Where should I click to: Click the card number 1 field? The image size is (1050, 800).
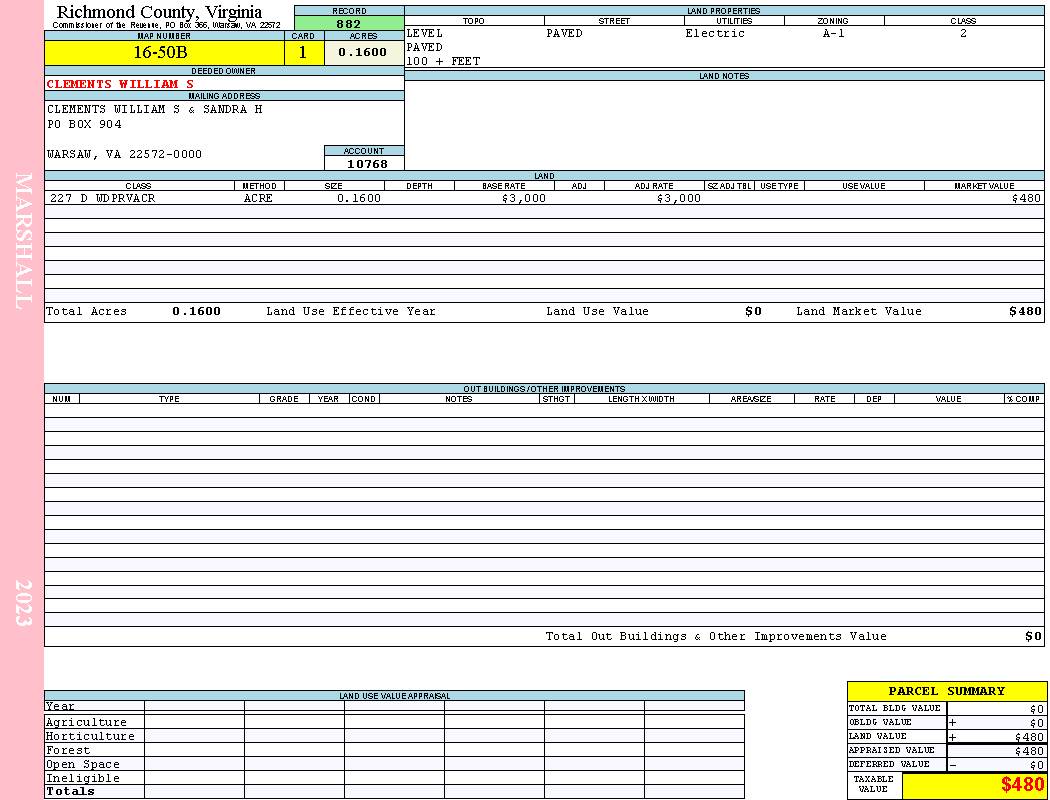(x=303, y=52)
